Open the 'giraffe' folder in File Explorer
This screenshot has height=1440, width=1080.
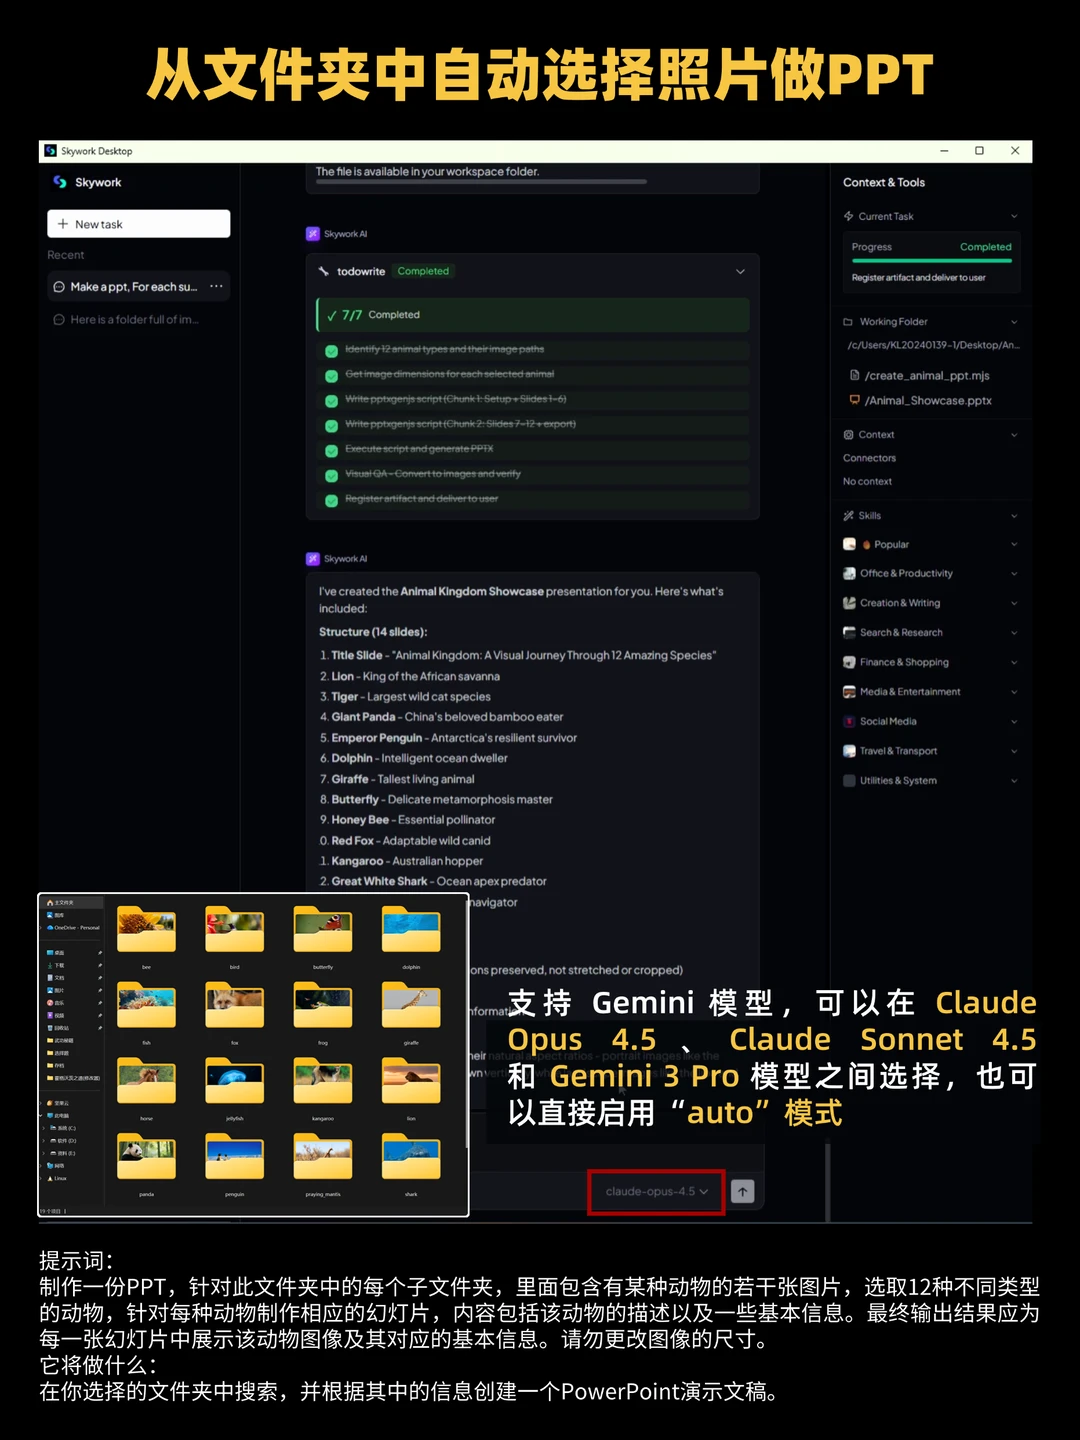pos(411,1007)
